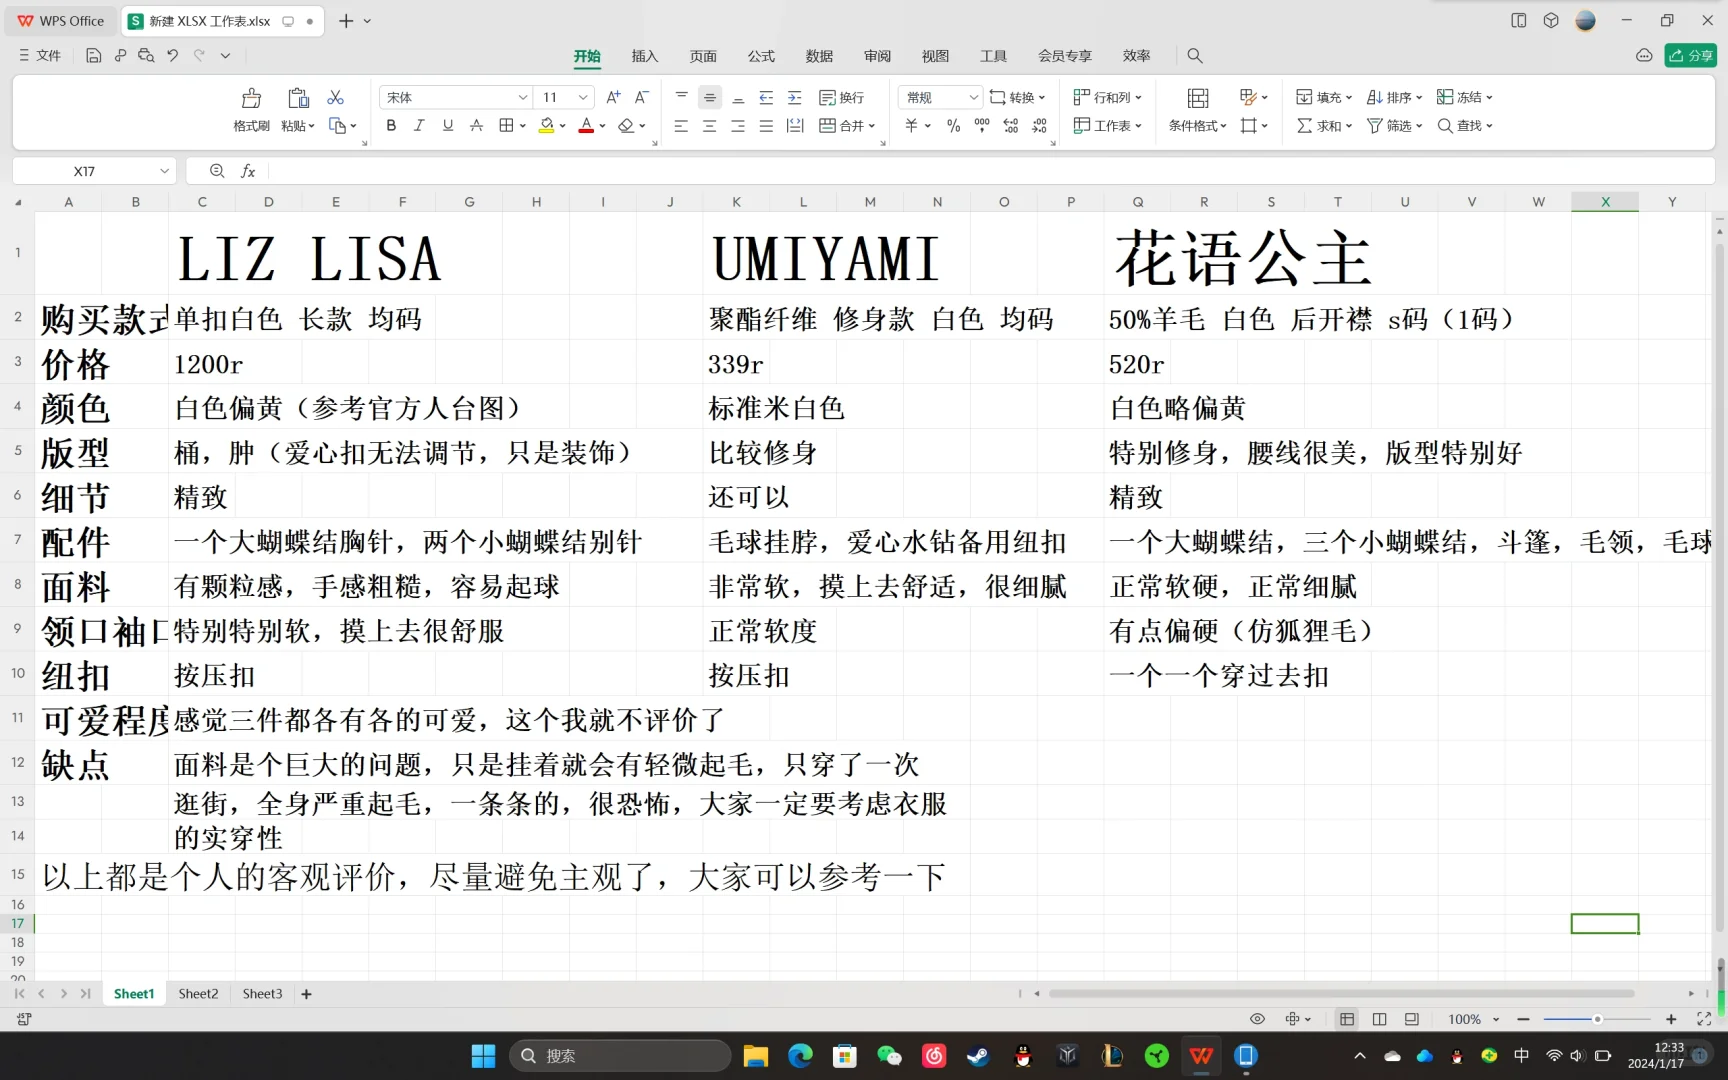The height and width of the screenshot is (1080, 1728).
Task: Open Steam from the taskbar
Action: (x=978, y=1056)
